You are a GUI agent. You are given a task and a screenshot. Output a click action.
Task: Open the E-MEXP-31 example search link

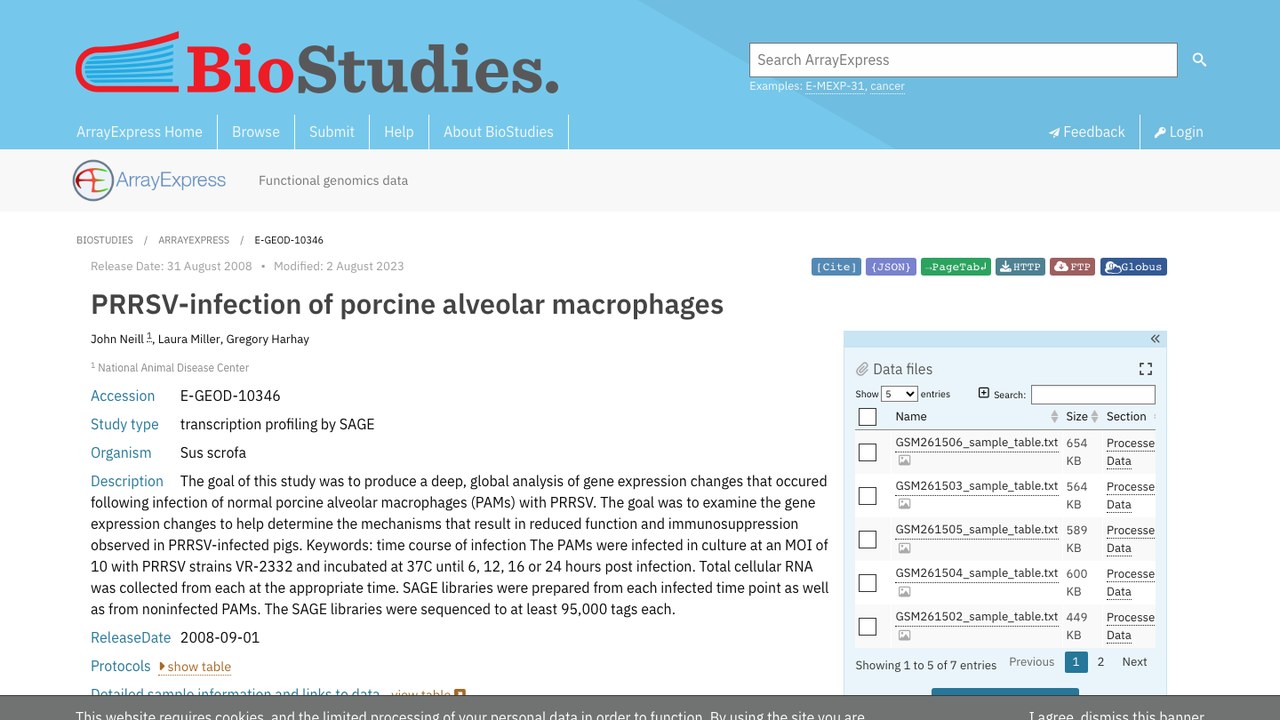pos(835,86)
